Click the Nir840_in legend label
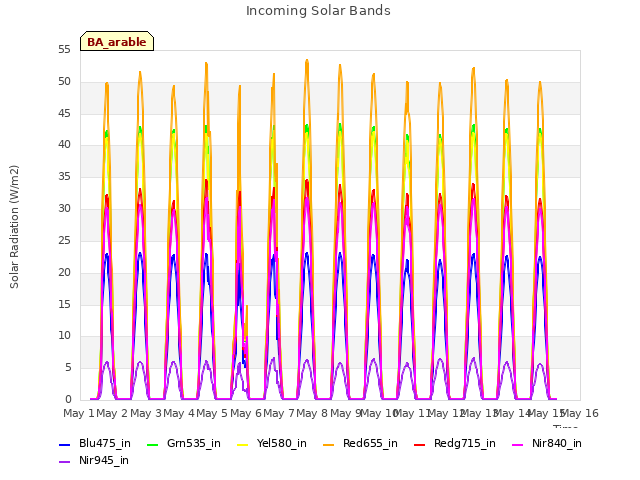Image resolution: width=640 pixels, height=480 pixels. pyautogui.click(x=557, y=443)
